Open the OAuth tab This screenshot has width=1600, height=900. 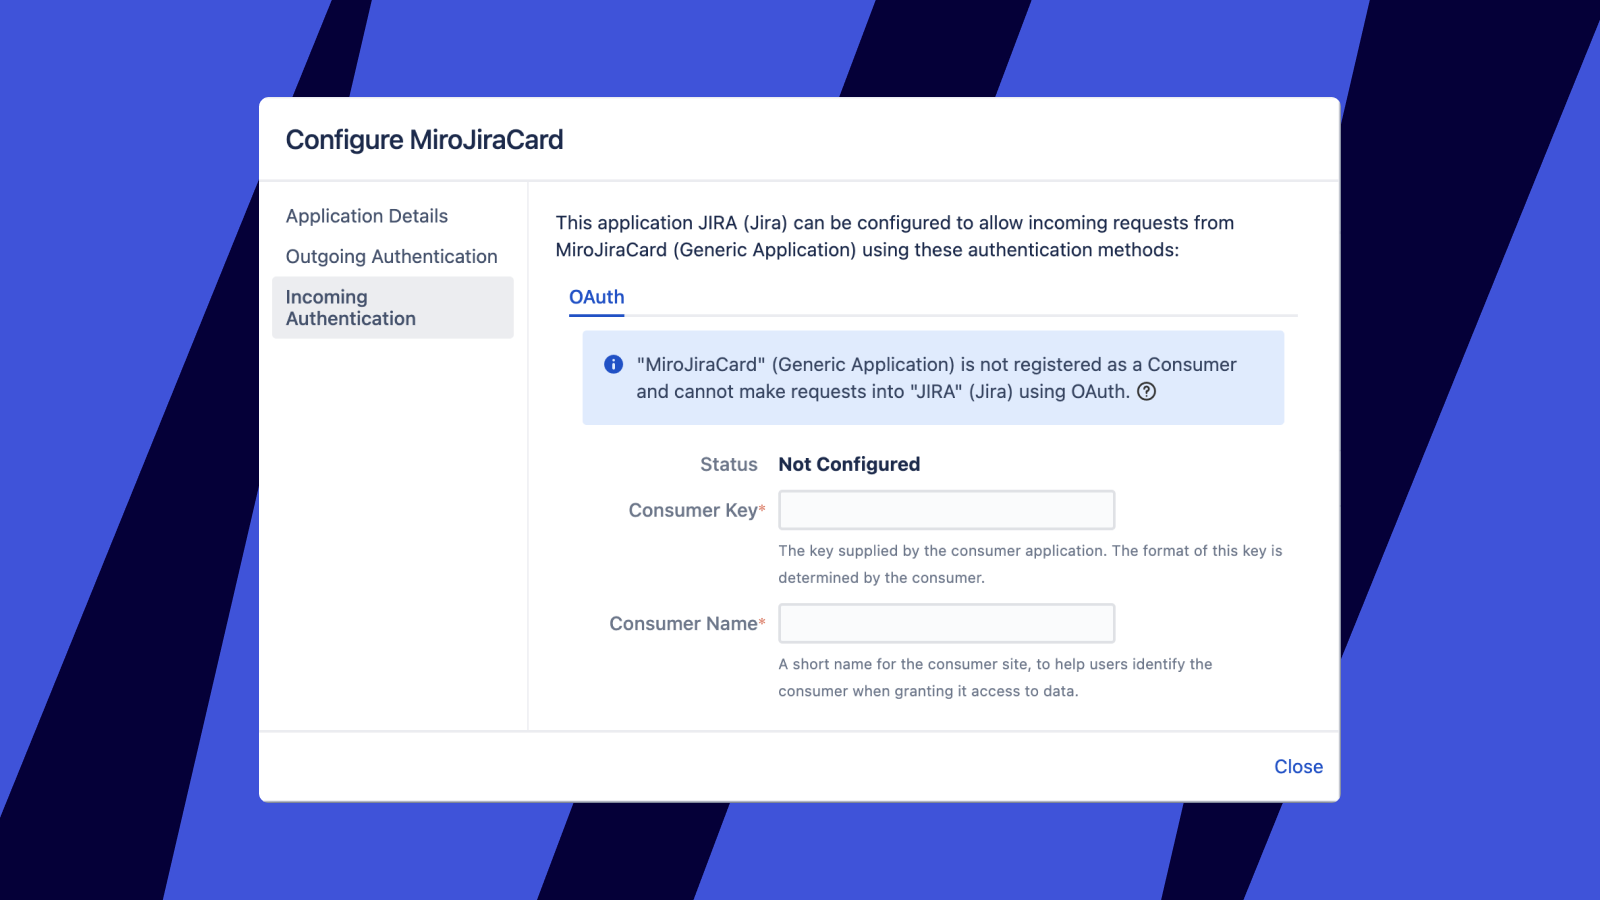pos(596,297)
